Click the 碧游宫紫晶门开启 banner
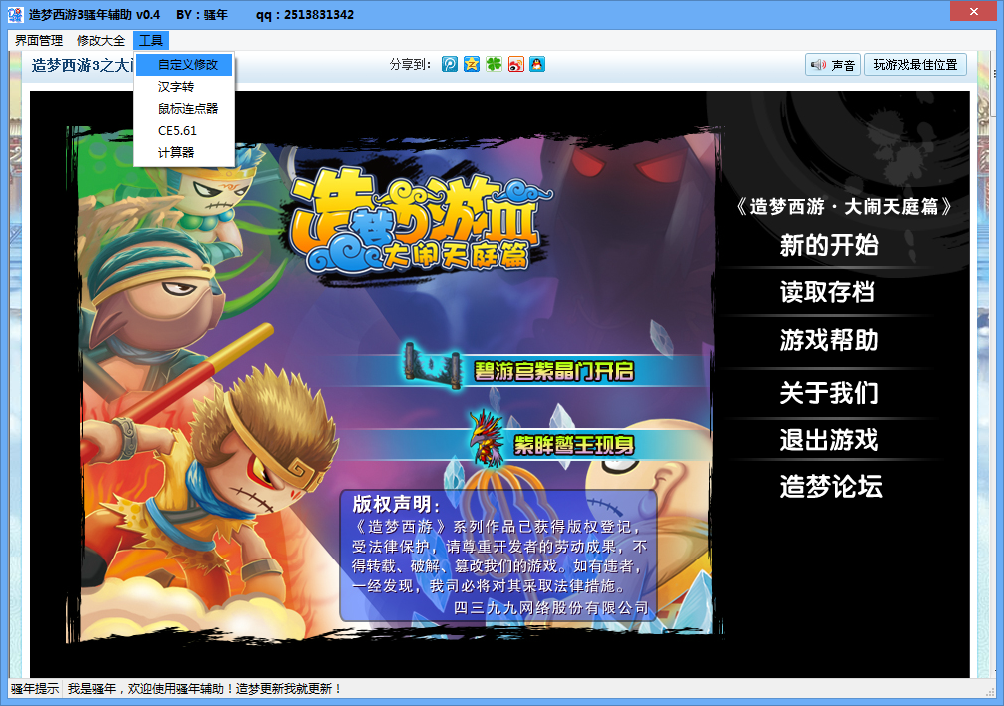Image resolution: width=1004 pixels, height=706 pixels. (520, 370)
